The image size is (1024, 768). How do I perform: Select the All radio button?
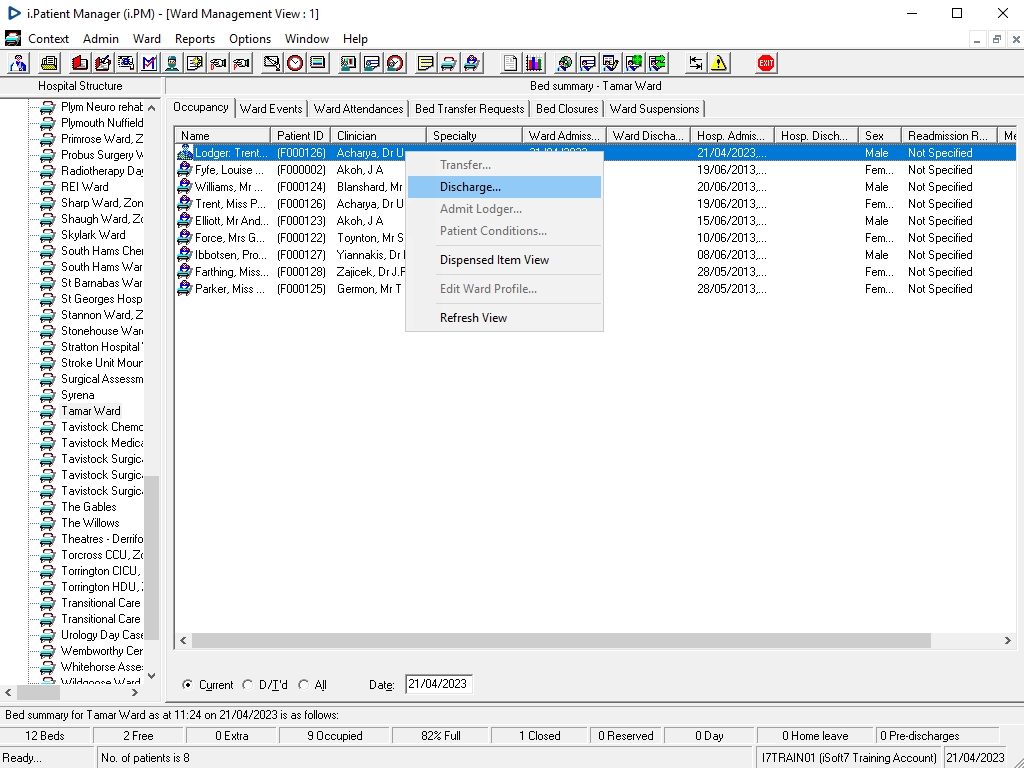tap(304, 684)
